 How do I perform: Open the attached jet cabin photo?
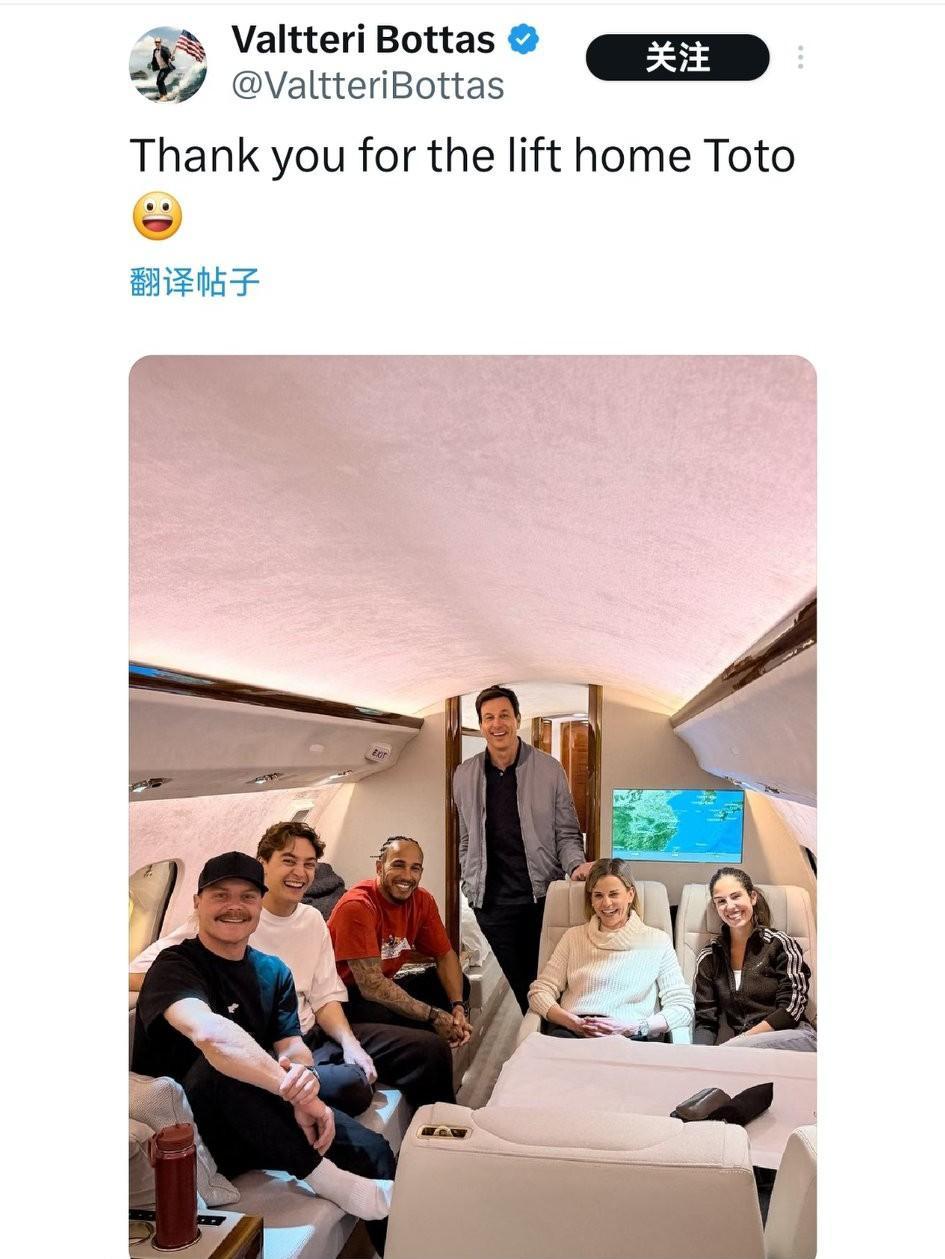472,806
